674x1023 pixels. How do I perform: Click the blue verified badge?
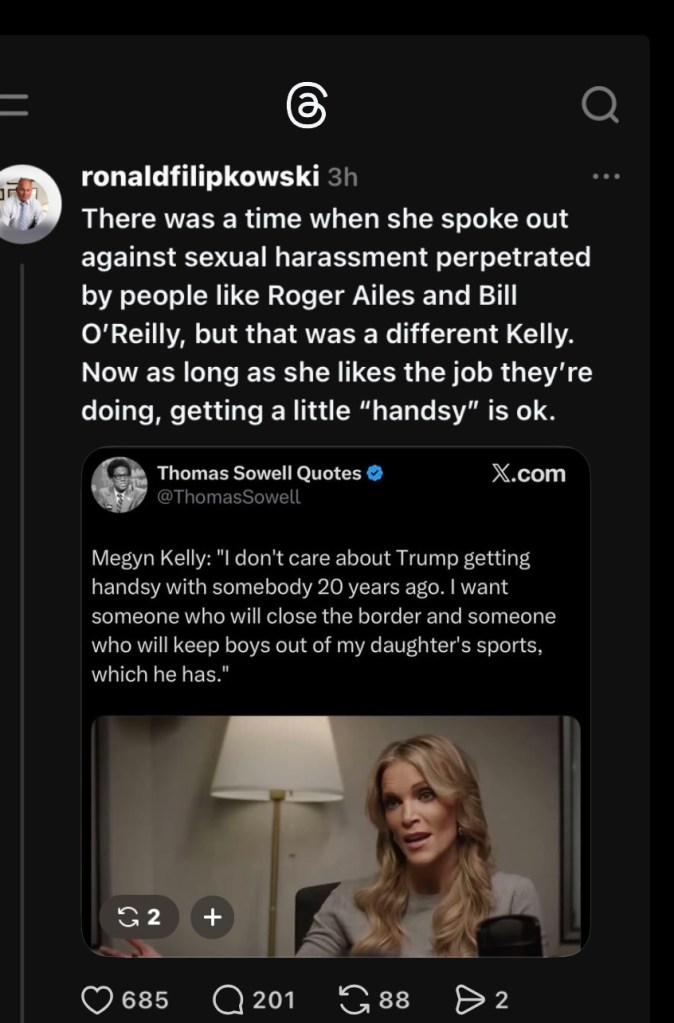pos(375,473)
